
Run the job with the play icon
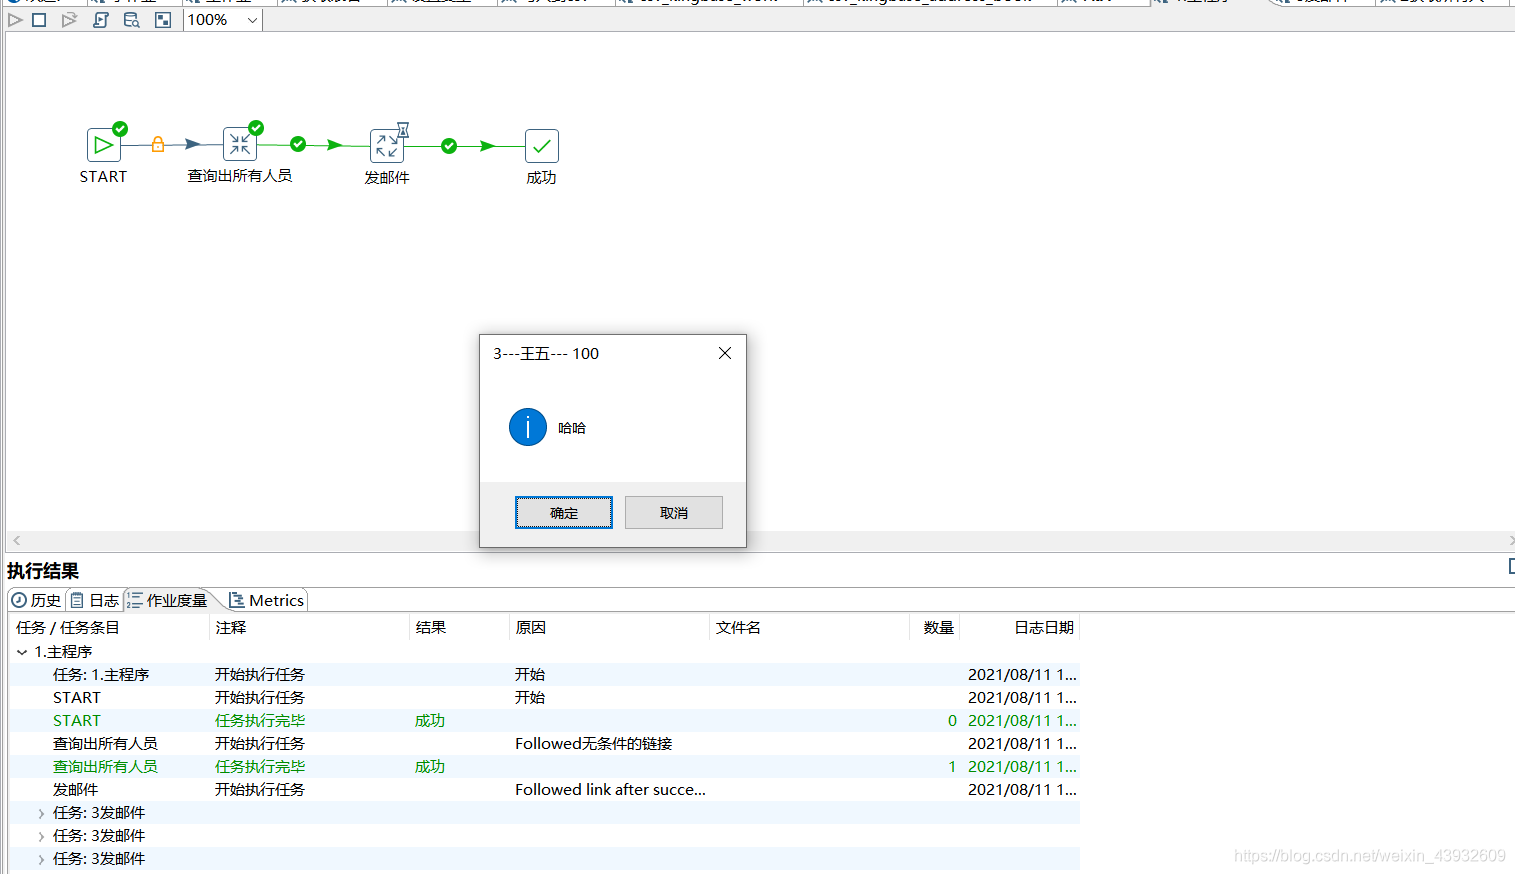[x=15, y=20]
